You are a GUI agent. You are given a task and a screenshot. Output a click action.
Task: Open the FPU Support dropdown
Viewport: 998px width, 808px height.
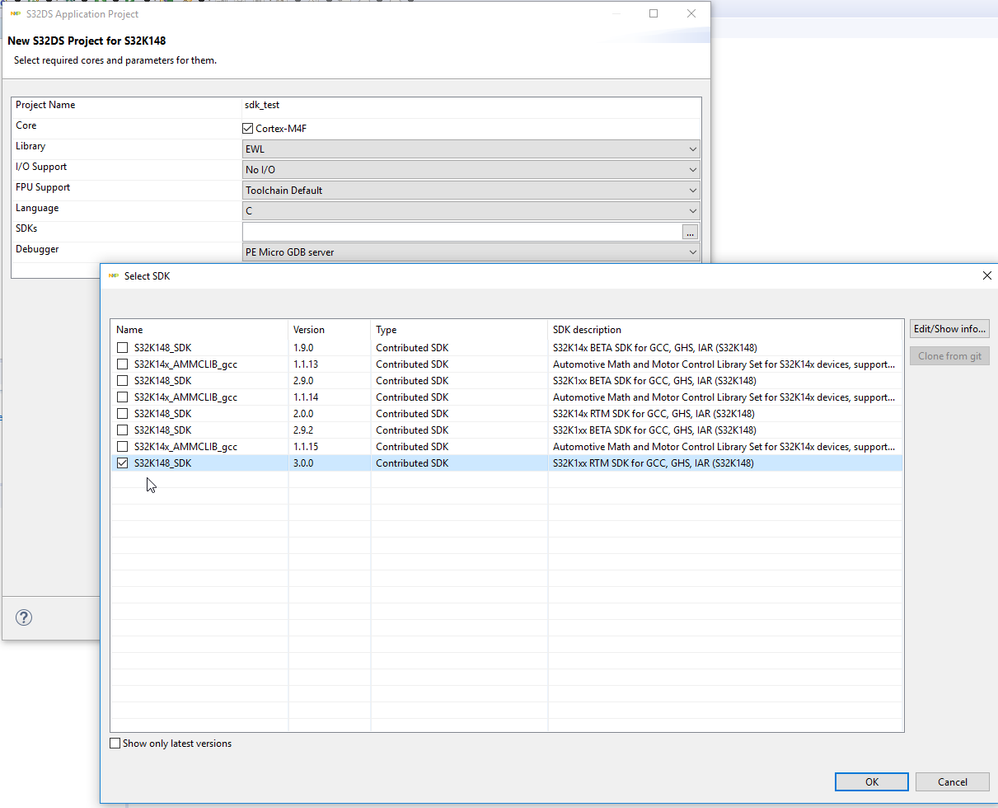(471, 190)
